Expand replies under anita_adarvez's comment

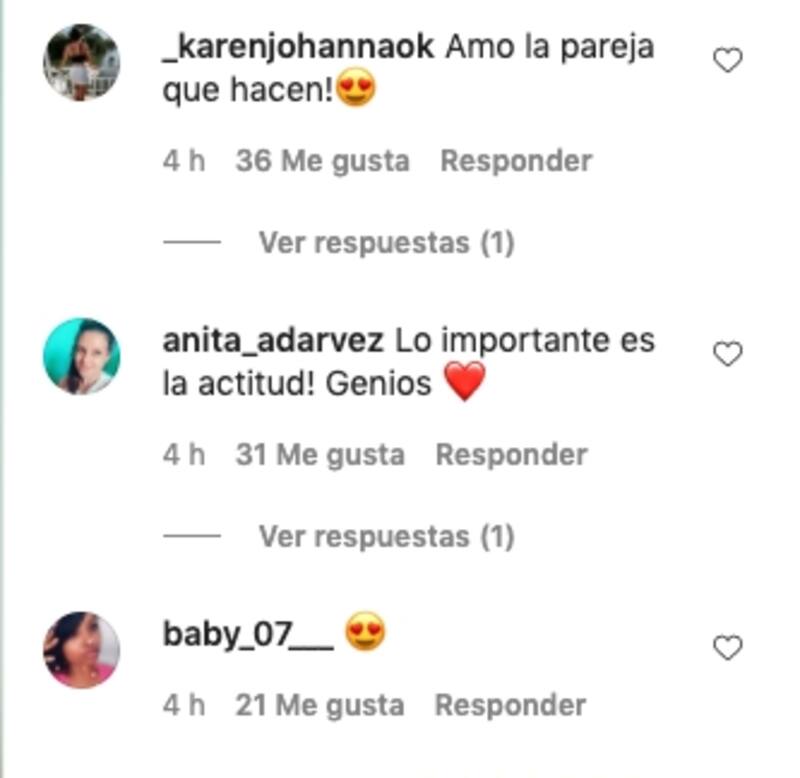tap(386, 536)
